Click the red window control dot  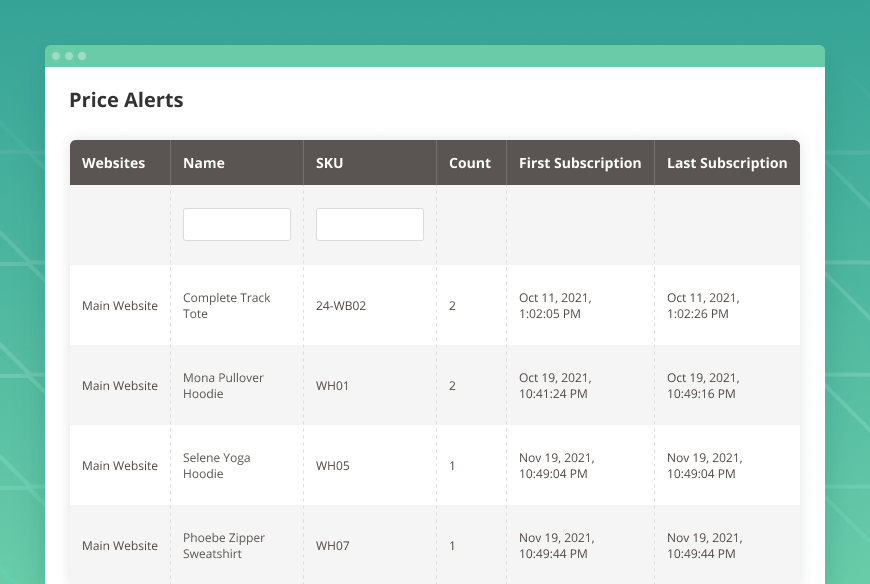coord(58,56)
